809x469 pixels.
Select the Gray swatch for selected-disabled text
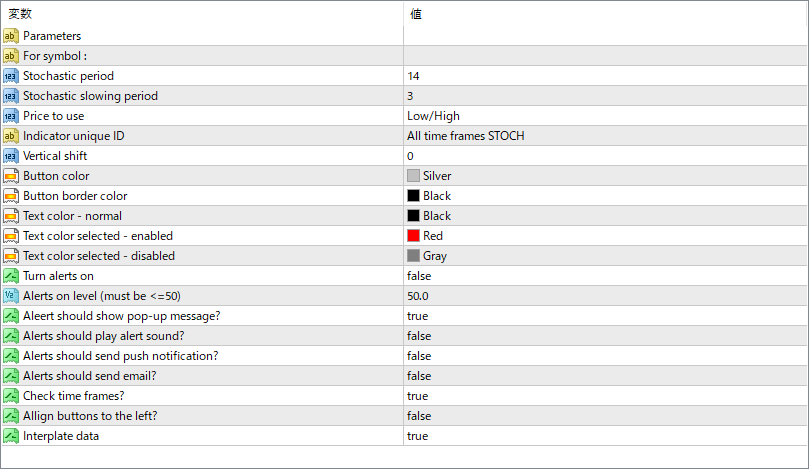click(x=413, y=256)
